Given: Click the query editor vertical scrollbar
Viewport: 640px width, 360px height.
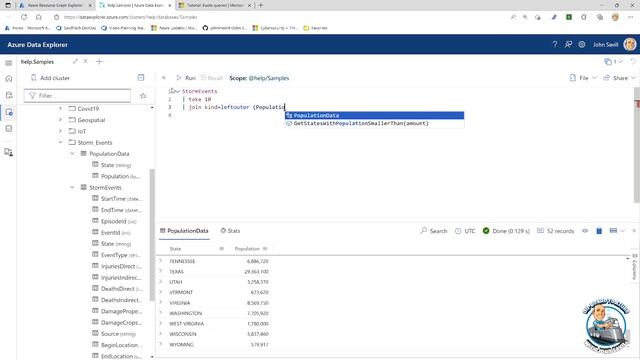Looking at the screenshot, I should coord(637,145).
